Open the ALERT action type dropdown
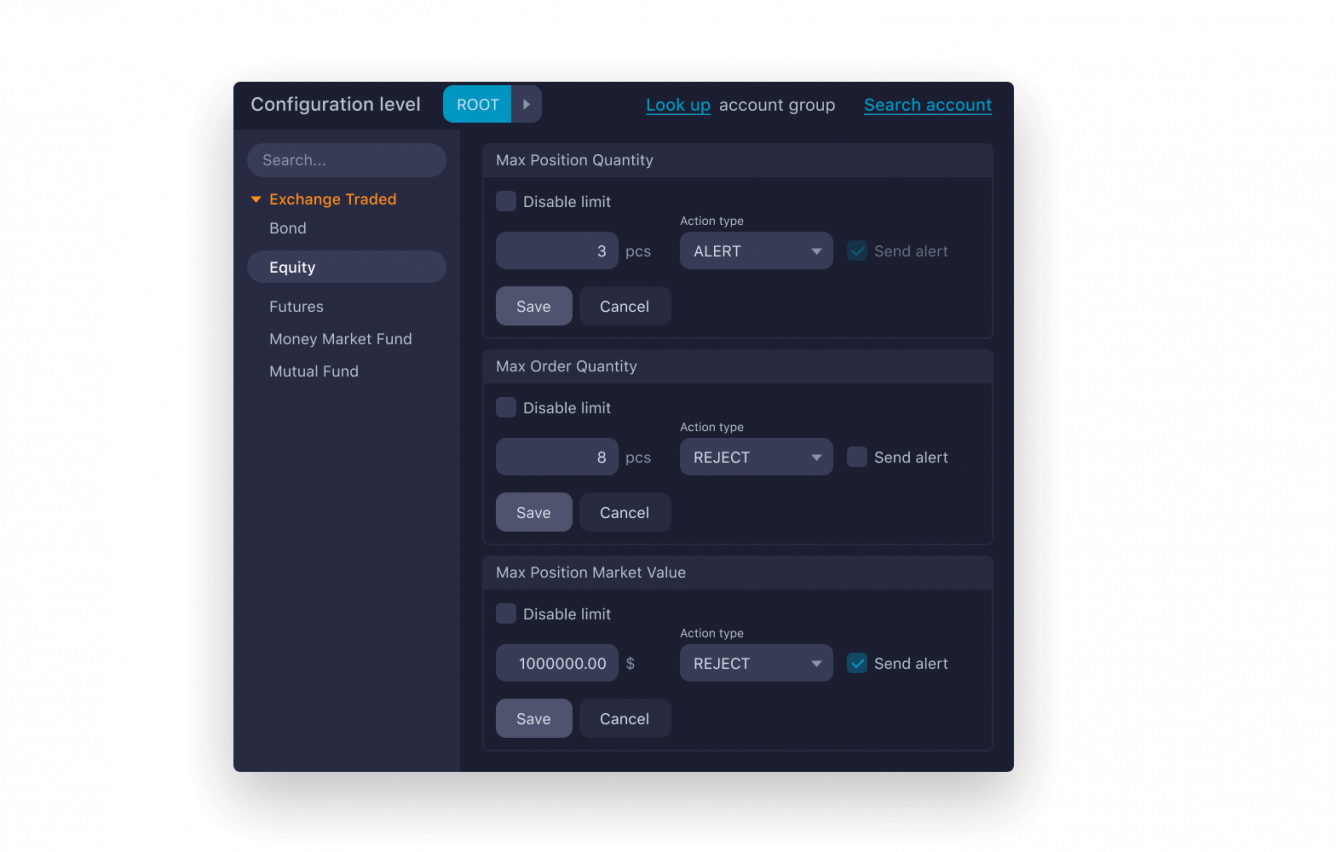Image resolution: width=1336 pixels, height=852 pixels. 756,250
